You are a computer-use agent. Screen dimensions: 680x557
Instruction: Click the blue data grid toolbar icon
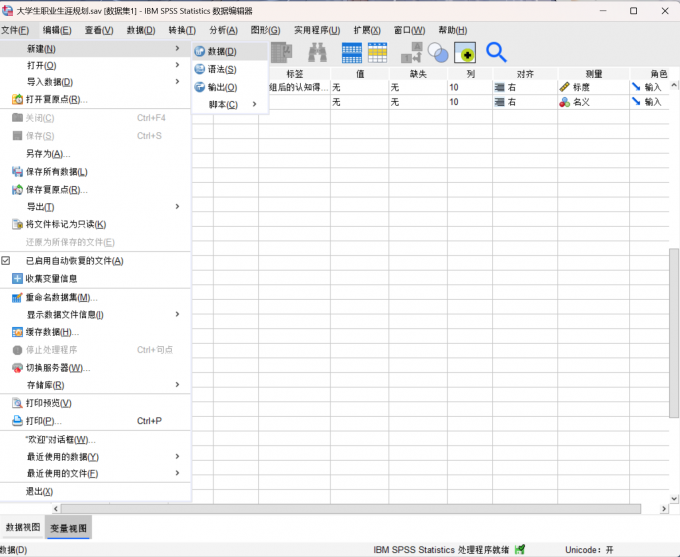pos(352,52)
